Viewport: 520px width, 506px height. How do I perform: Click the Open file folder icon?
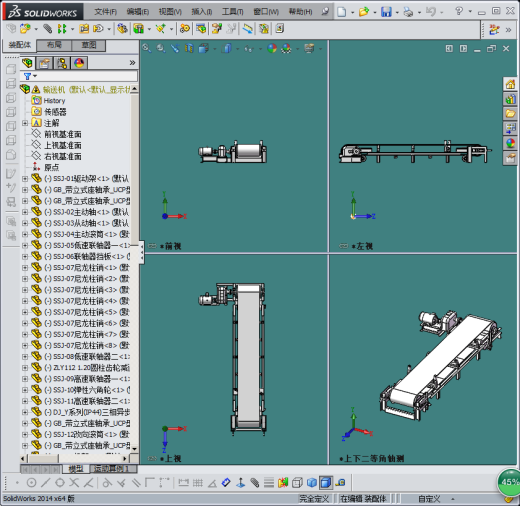pos(364,12)
